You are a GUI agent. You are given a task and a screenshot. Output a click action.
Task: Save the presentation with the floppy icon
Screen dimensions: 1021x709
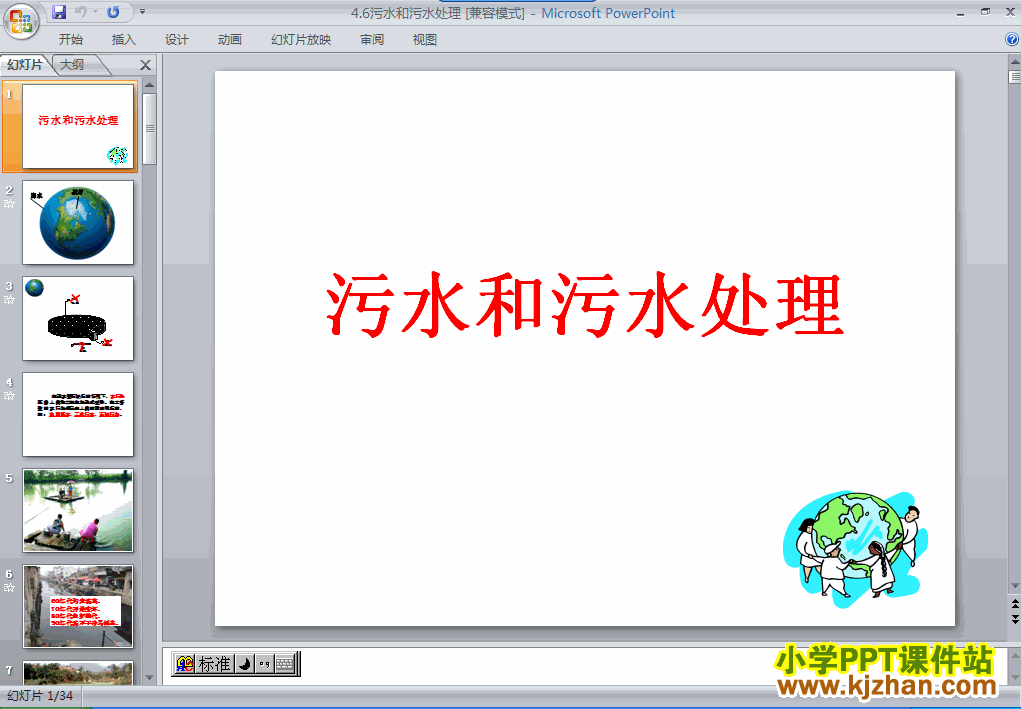[59, 12]
